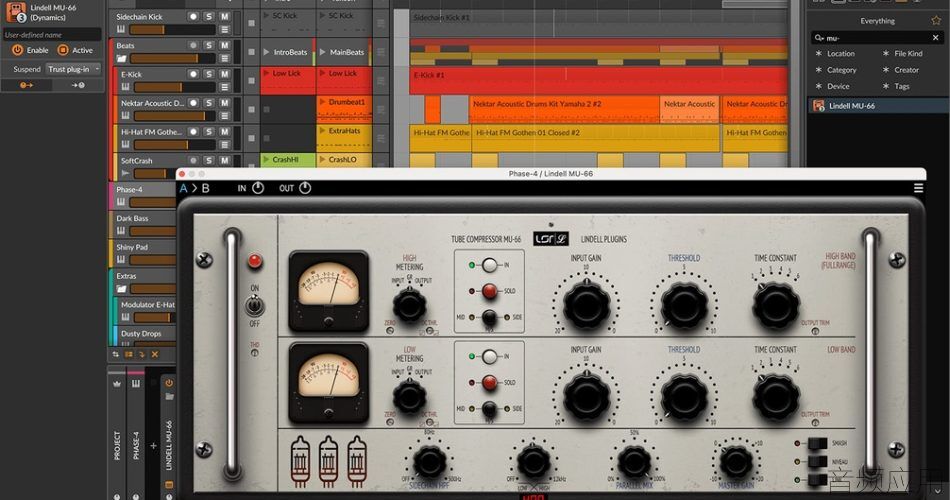Toggle low band IN white button
Viewport: 950px width, 500px height.
pyautogui.click(x=490, y=356)
